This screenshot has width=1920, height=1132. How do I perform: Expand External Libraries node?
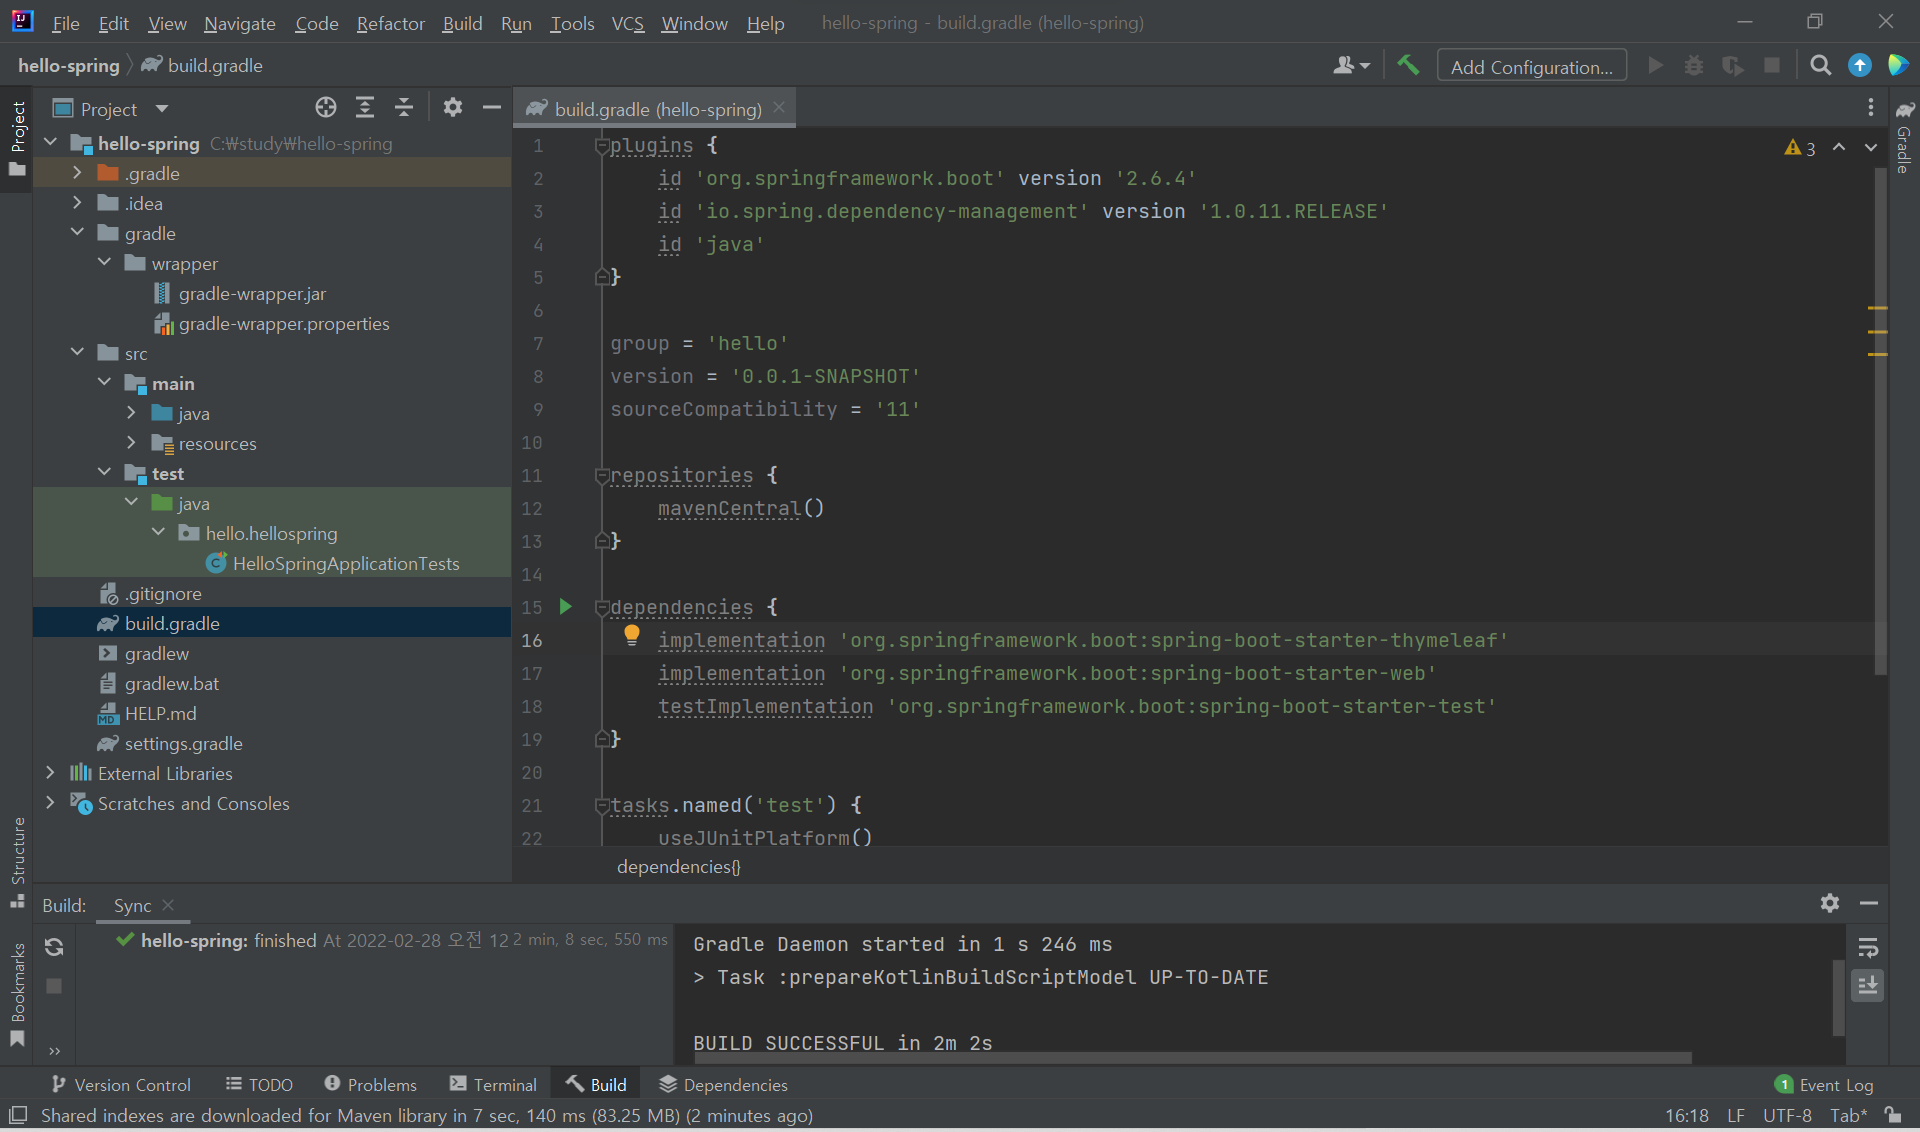[50, 773]
